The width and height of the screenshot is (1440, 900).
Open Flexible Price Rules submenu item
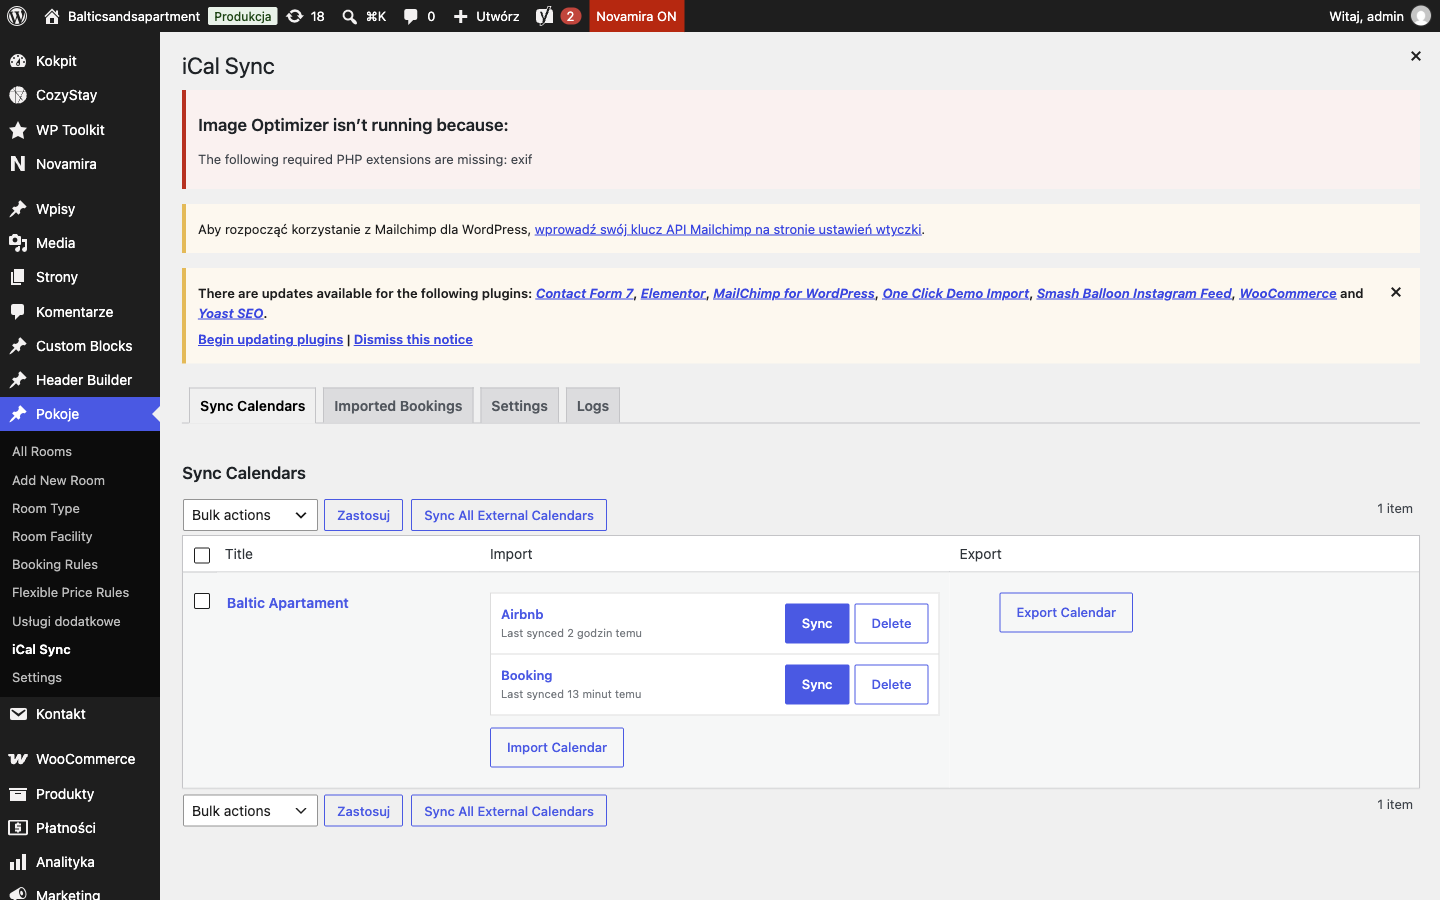(x=71, y=592)
